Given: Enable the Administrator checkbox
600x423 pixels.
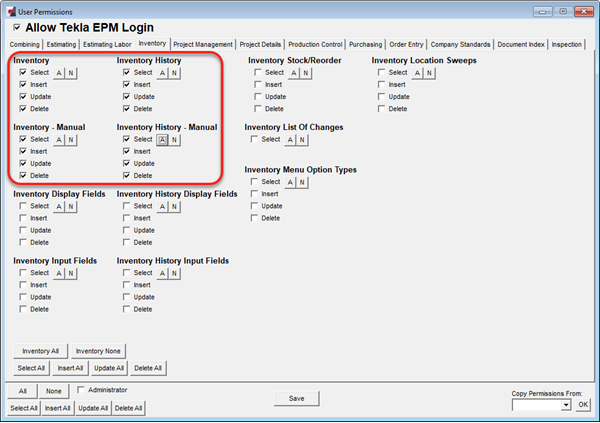Looking at the screenshot, I should (x=80, y=390).
